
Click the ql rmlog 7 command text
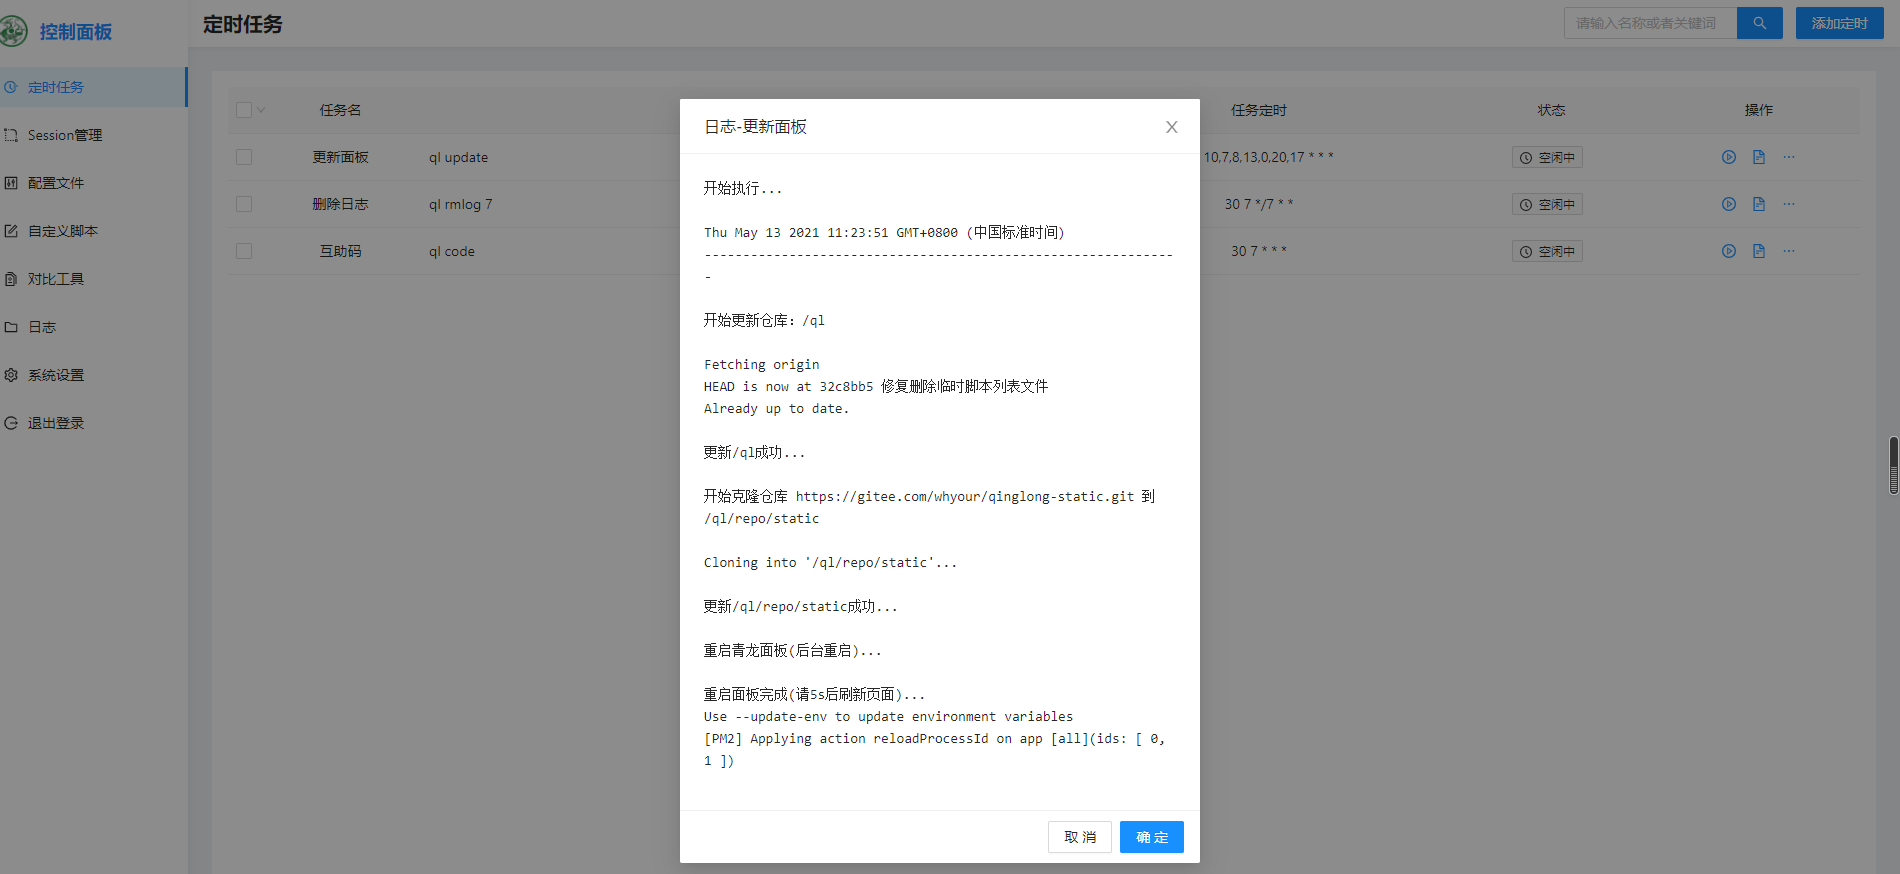point(461,204)
